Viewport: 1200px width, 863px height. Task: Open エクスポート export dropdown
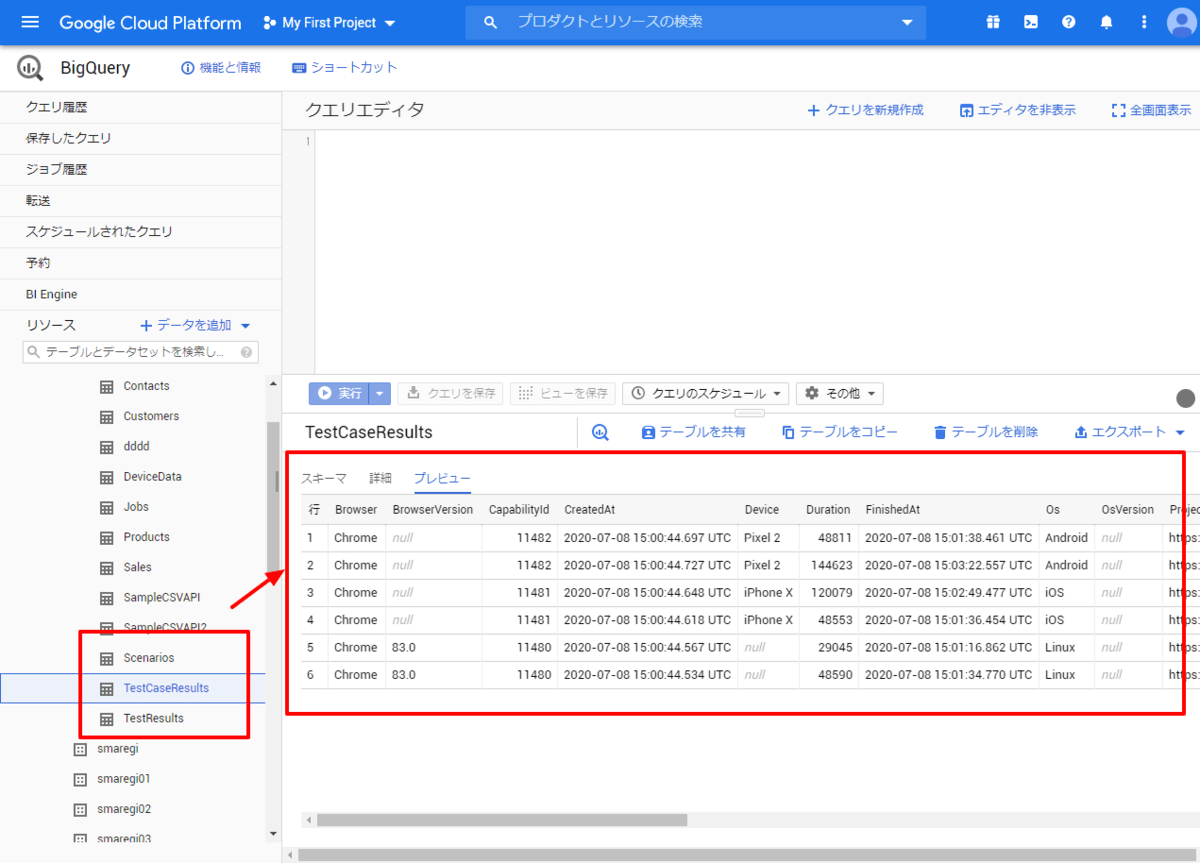1129,432
